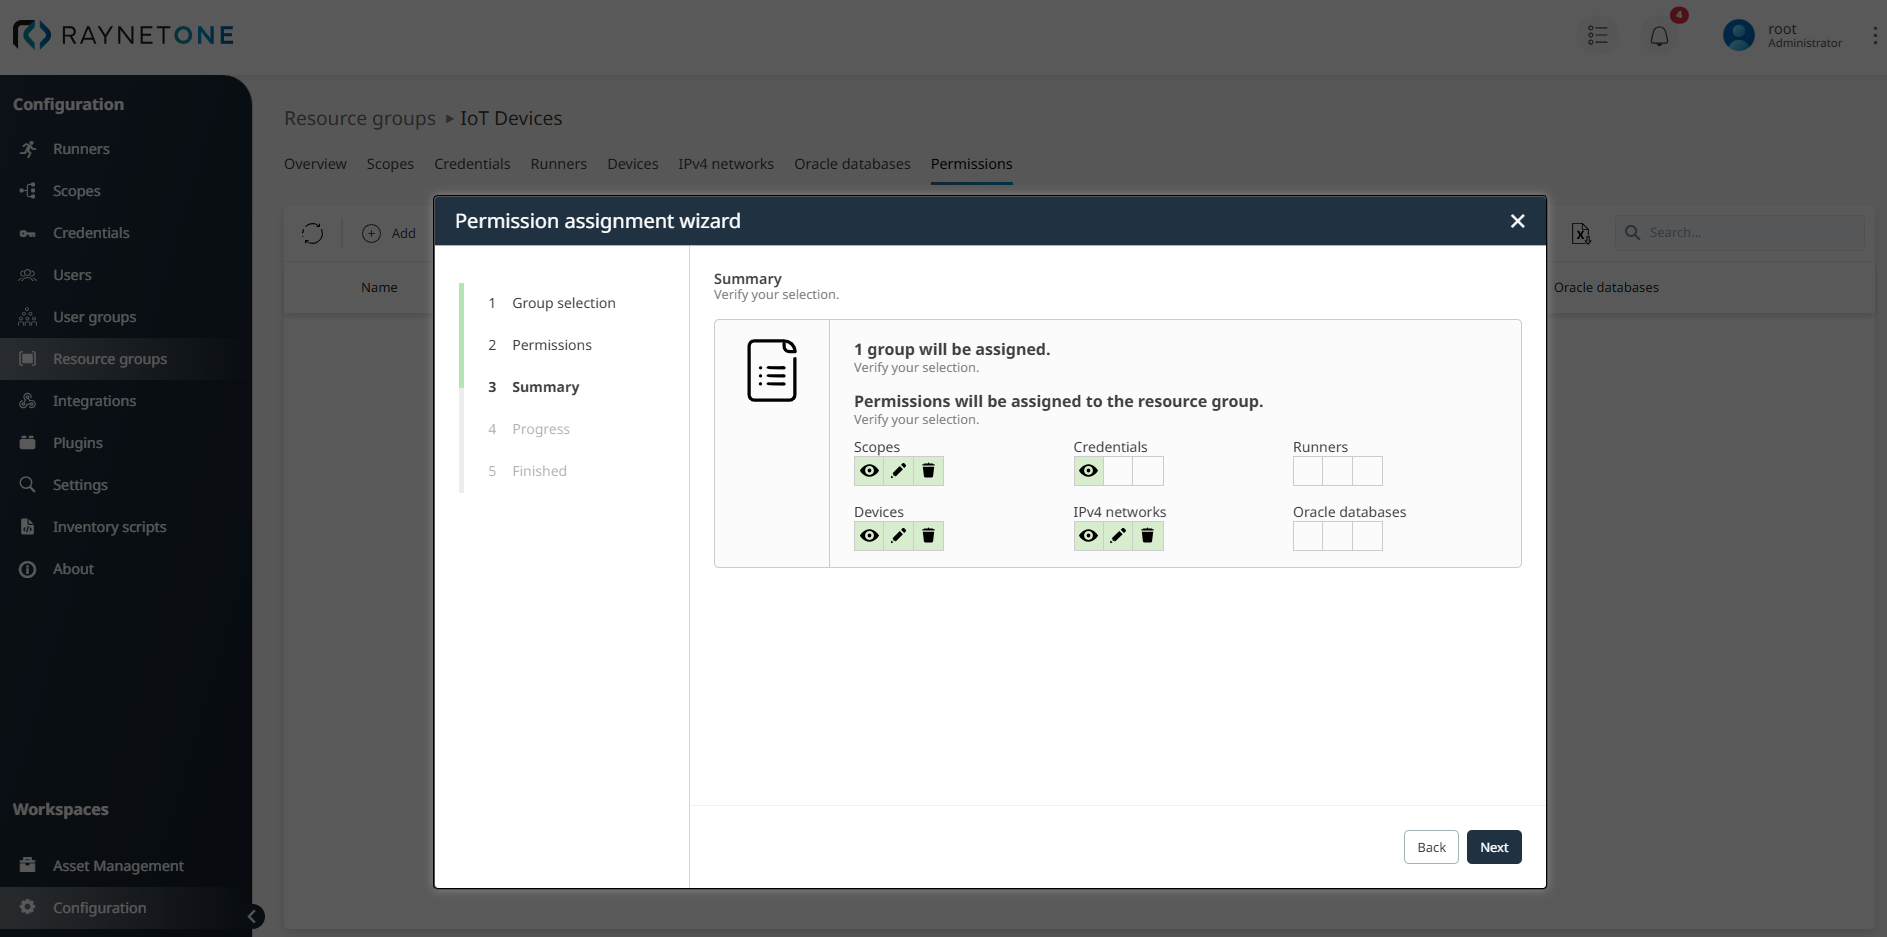Select the Group selection wizard step
1887x937 pixels.
563,302
